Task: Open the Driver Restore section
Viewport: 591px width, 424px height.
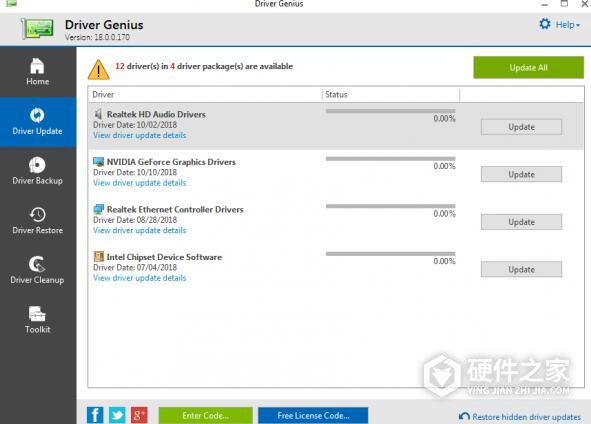Action: (x=38, y=221)
